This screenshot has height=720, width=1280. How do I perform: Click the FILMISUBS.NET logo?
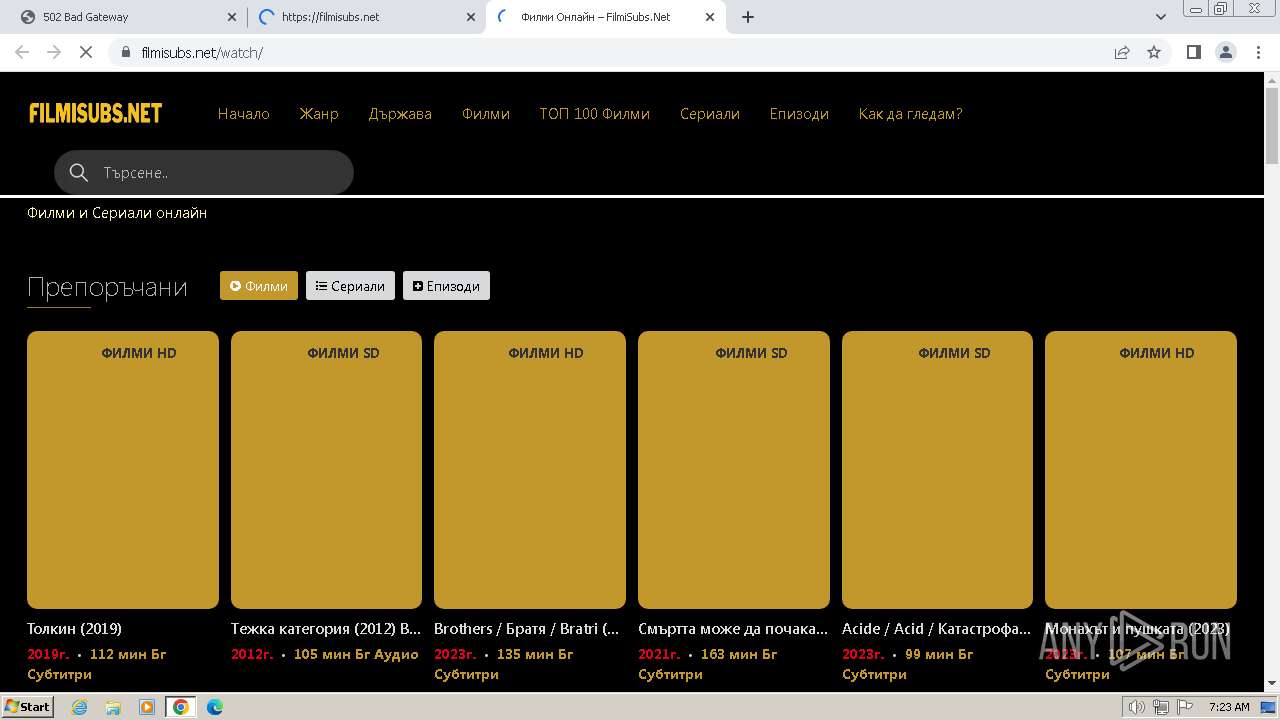tap(96, 113)
